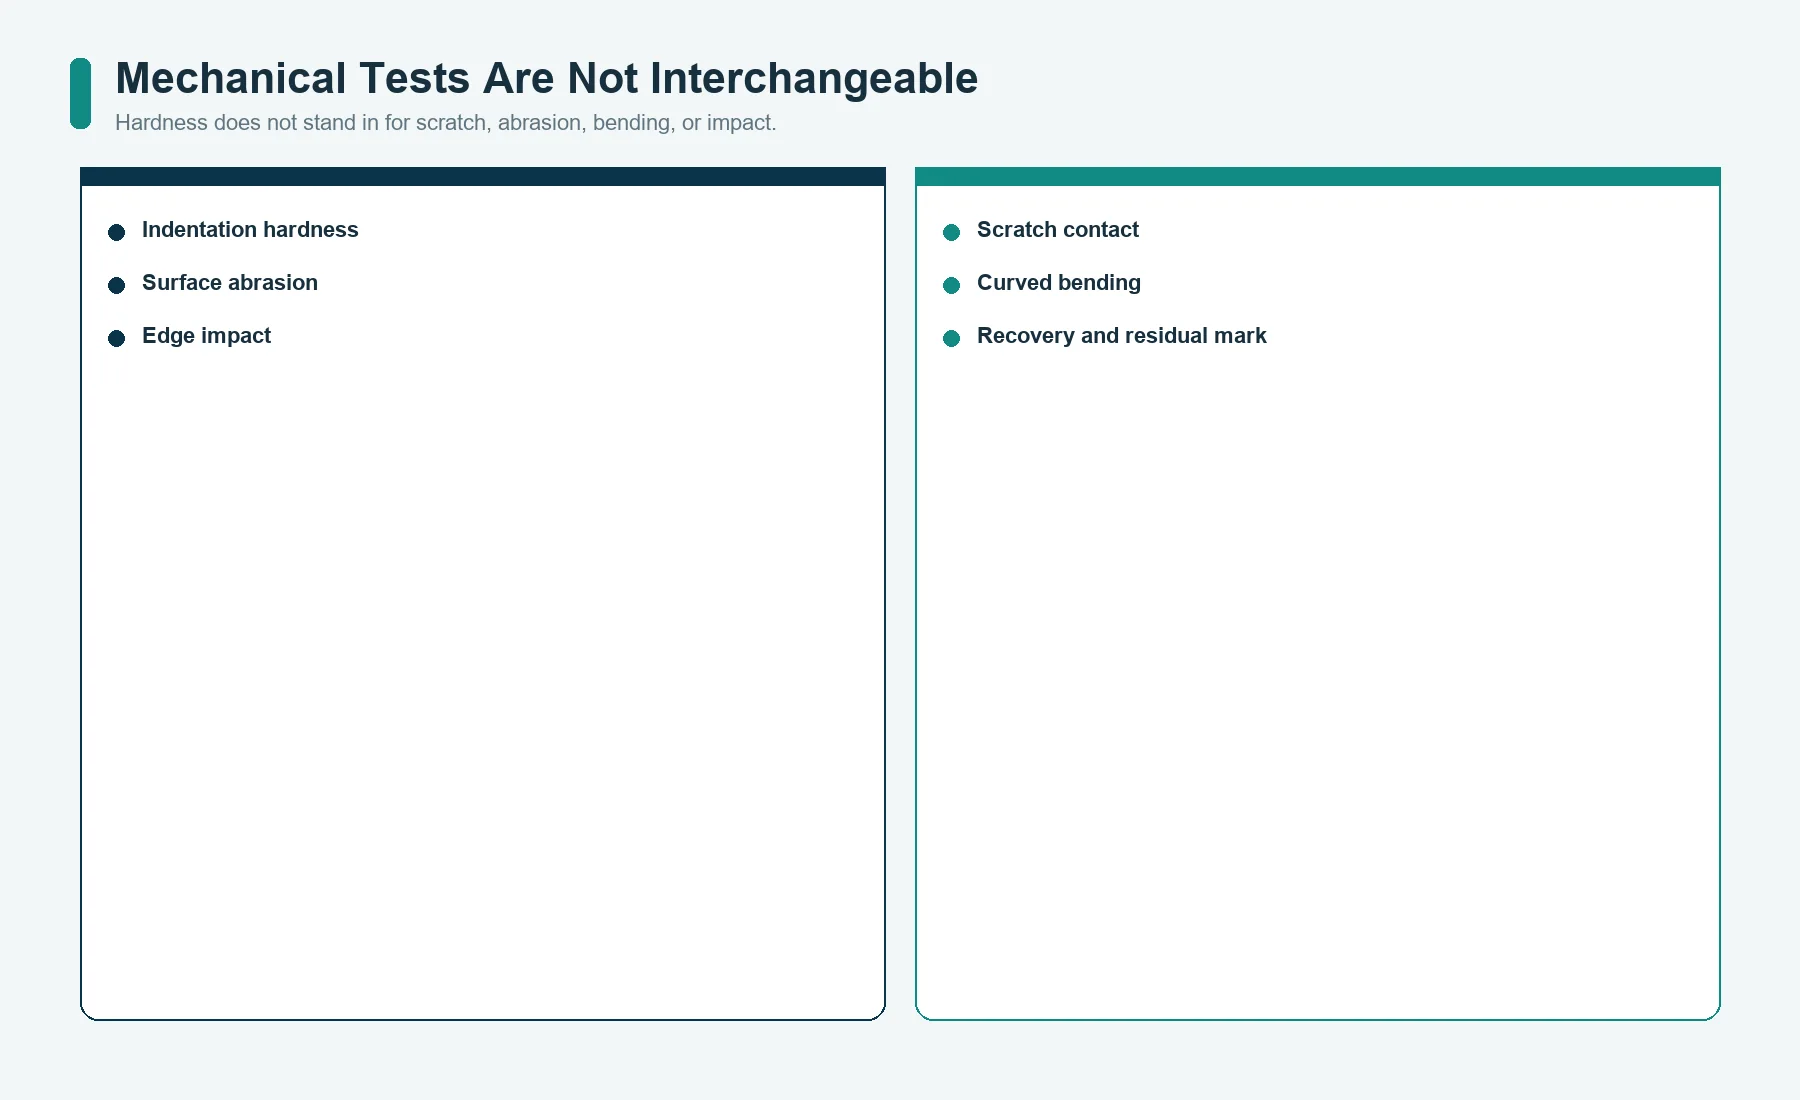Click the "Indentation hardness" bullet text
Image resolution: width=1800 pixels, height=1100 pixels.
tap(250, 230)
